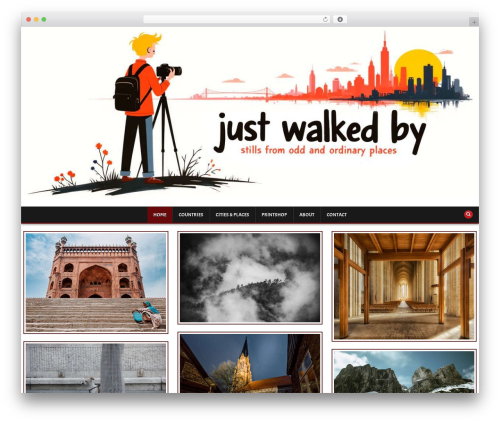Open the Countries menu item
The height and width of the screenshot is (423, 500).
coord(191,215)
